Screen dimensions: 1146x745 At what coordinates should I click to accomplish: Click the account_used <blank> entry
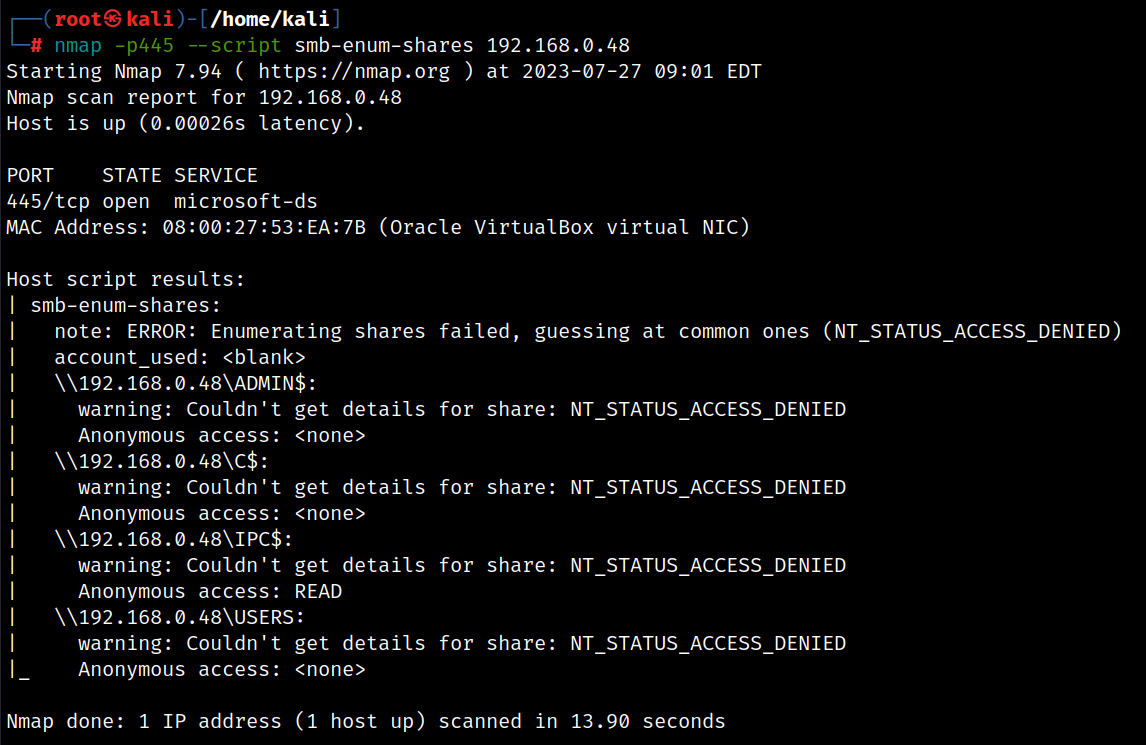(179, 358)
